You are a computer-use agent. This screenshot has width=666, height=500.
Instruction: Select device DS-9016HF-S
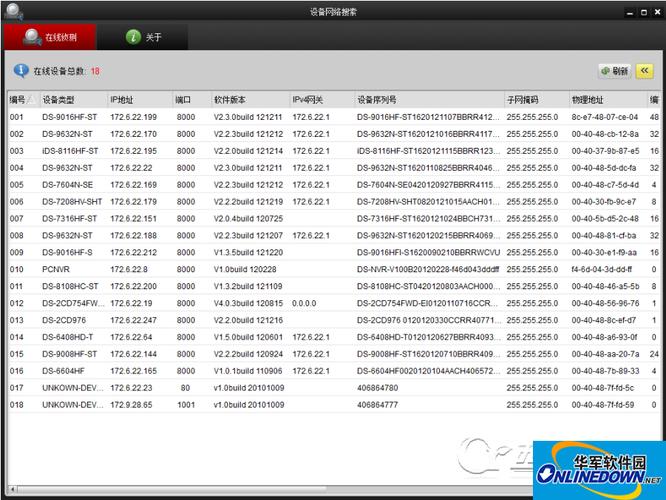click(67, 252)
